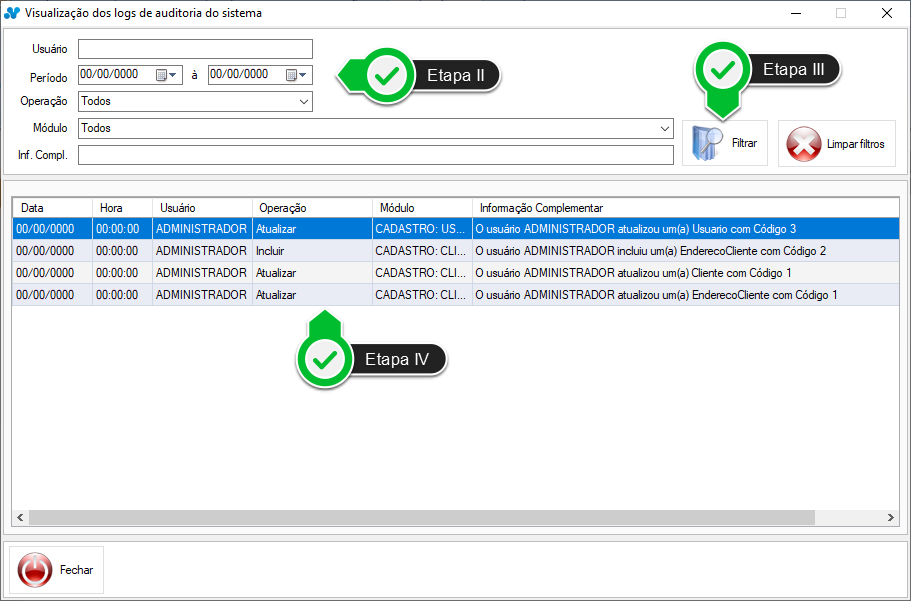Image resolution: width=911 pixels, height=601 pixels.
Task: Expand the Módulo dropdown list
Action: pyautogui.click(x=665, y=129)
